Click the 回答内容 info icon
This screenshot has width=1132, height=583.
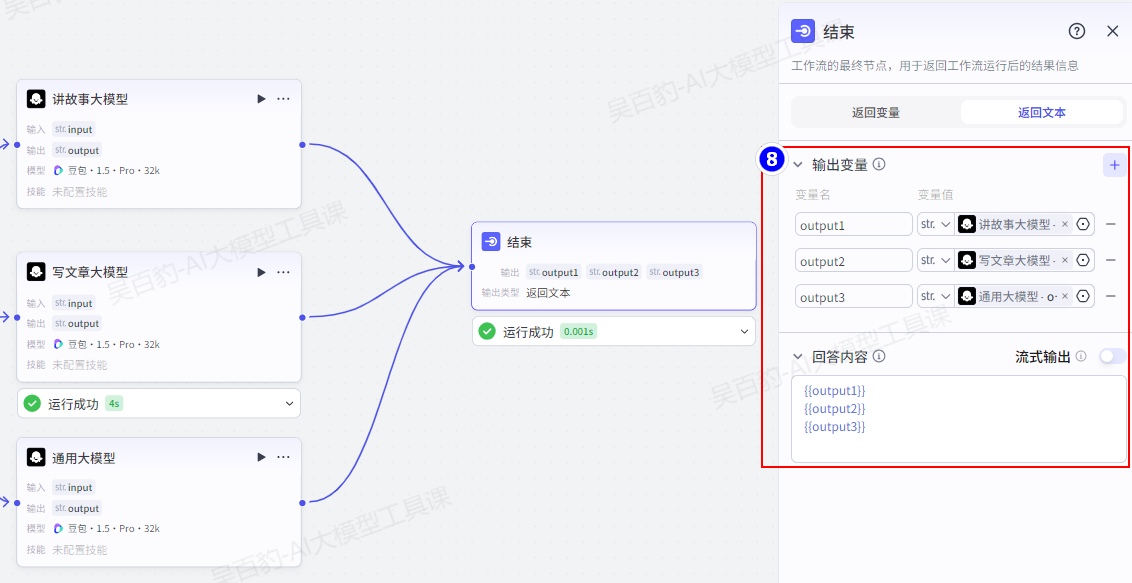(x=879, y=356)
